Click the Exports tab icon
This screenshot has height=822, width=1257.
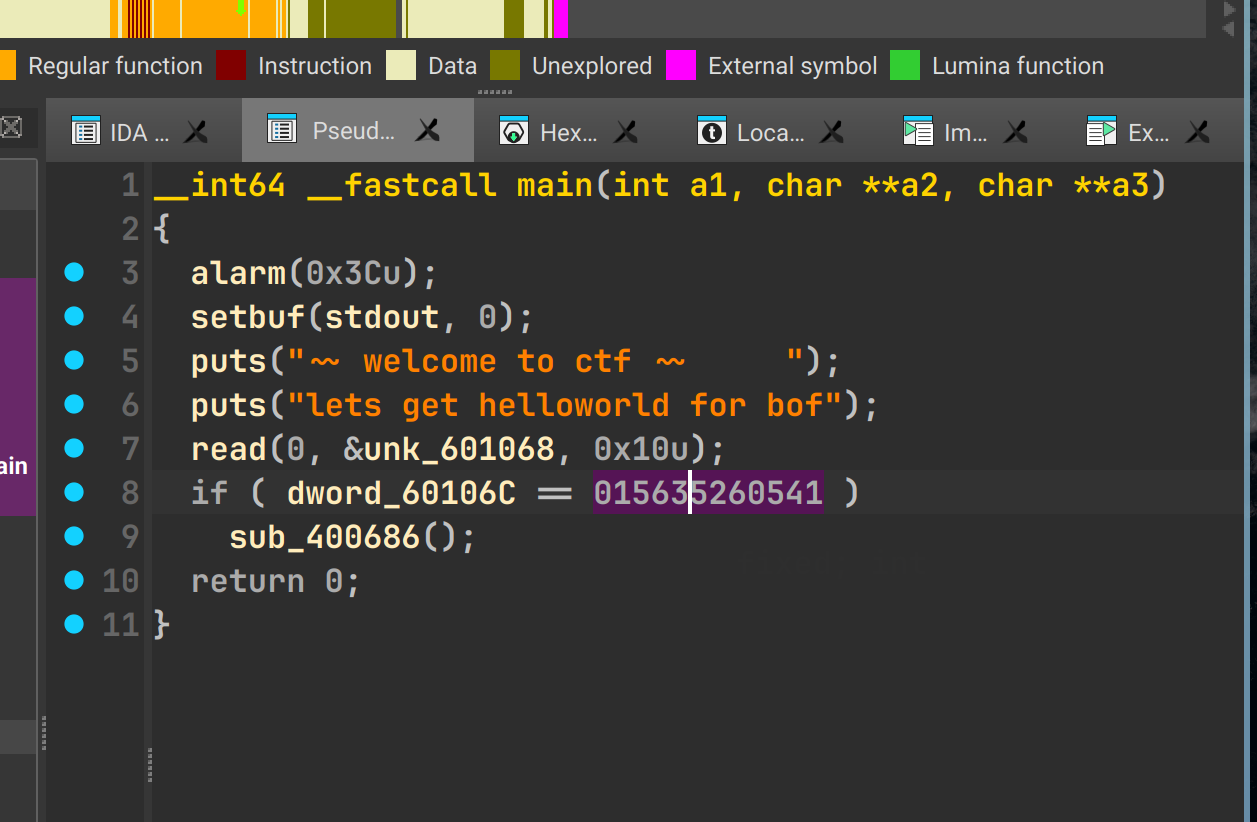click(1101, 131)
